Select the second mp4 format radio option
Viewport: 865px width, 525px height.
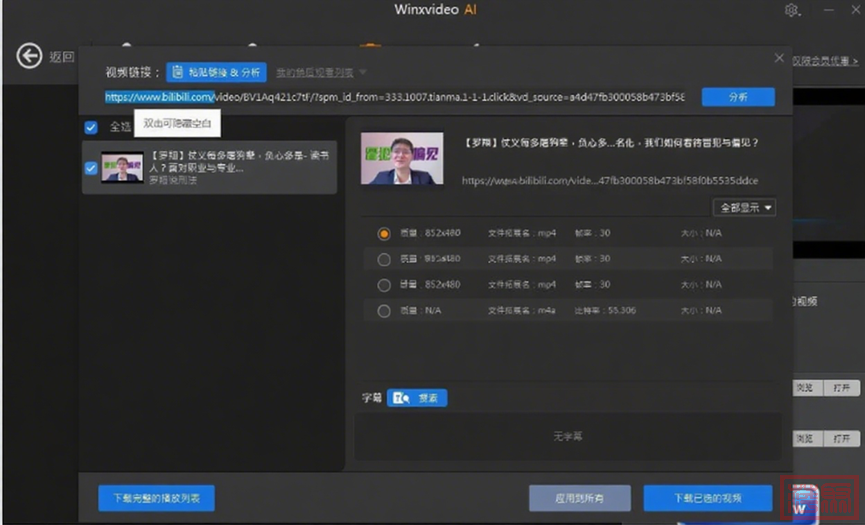[x=384, y=259]
